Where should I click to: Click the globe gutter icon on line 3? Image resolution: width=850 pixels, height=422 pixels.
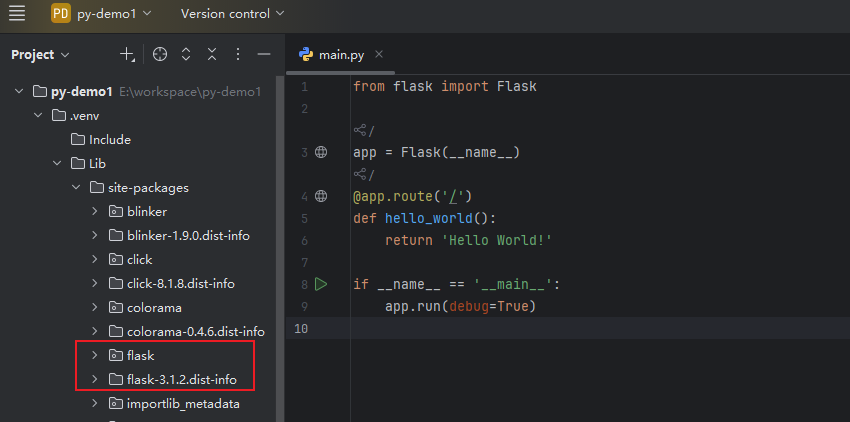[321, 152]
